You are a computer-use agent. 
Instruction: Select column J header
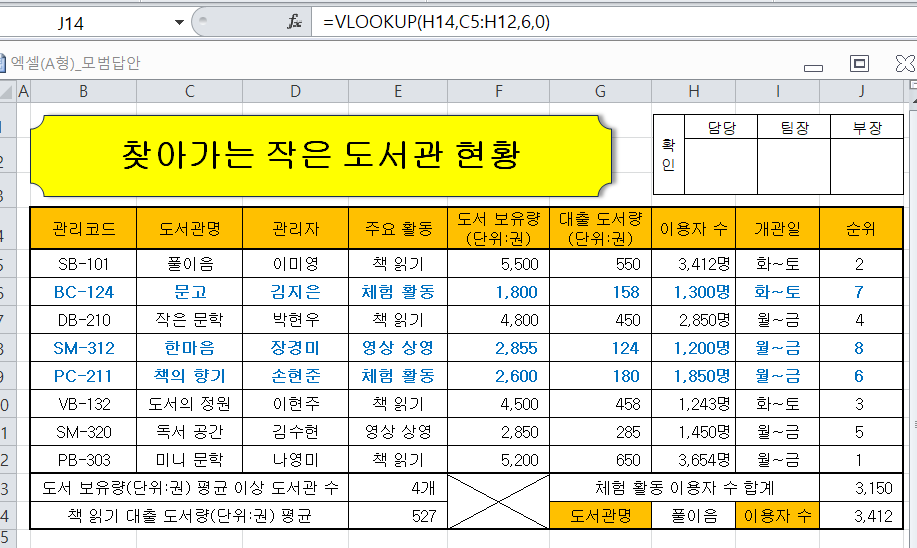tap(860, 92)
